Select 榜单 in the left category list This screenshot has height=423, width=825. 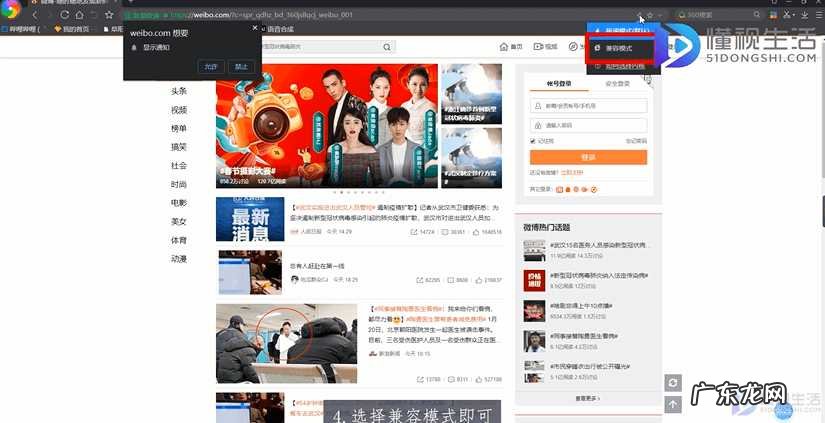[x=179, y=128]
